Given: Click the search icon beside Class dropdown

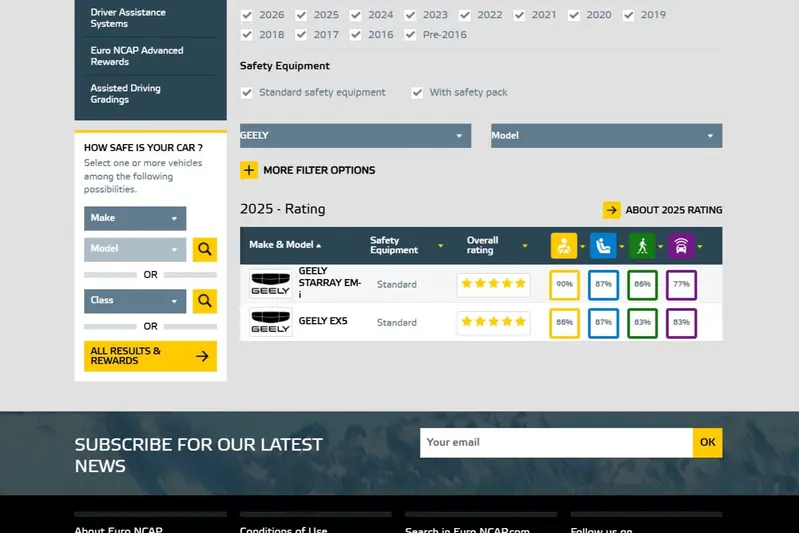Looking at the screenshot, I should tap(204, 300).
